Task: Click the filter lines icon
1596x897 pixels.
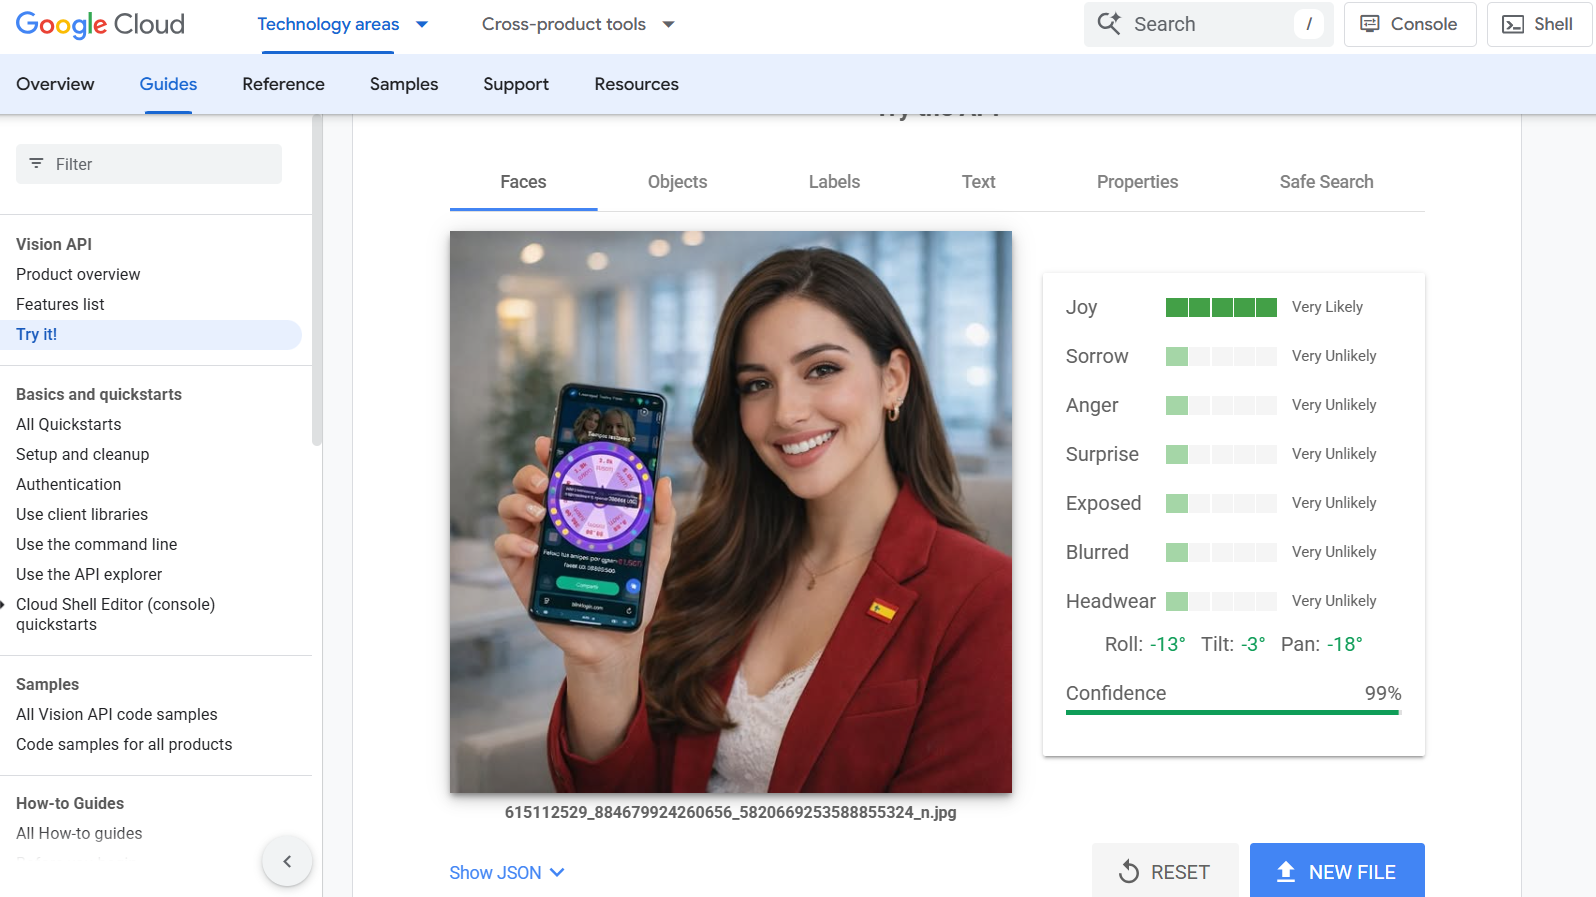Action: point(37,164)
